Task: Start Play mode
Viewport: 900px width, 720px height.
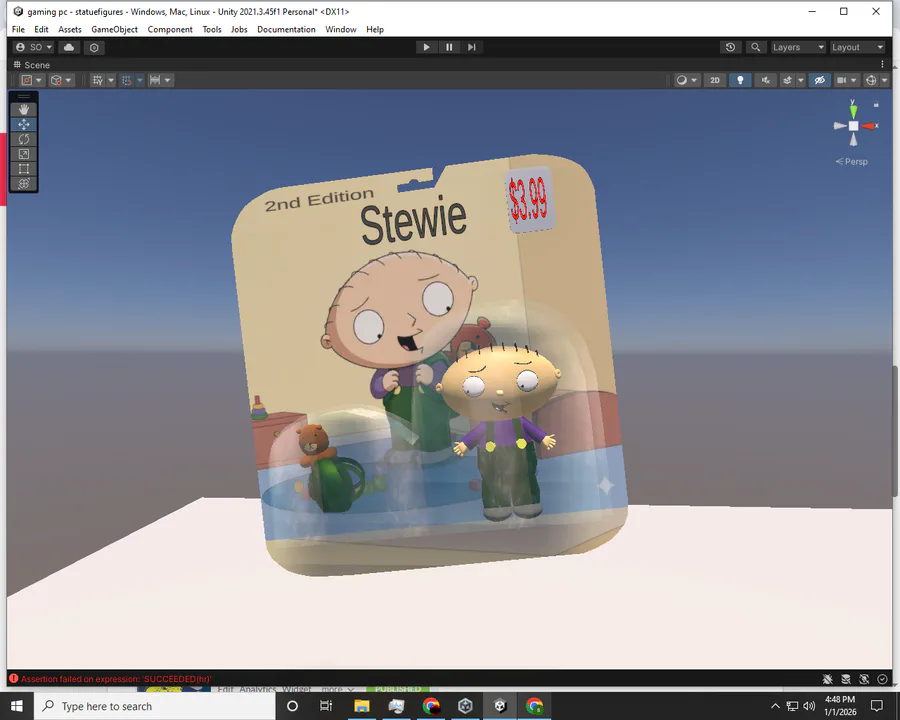Action: pos(426,47)
